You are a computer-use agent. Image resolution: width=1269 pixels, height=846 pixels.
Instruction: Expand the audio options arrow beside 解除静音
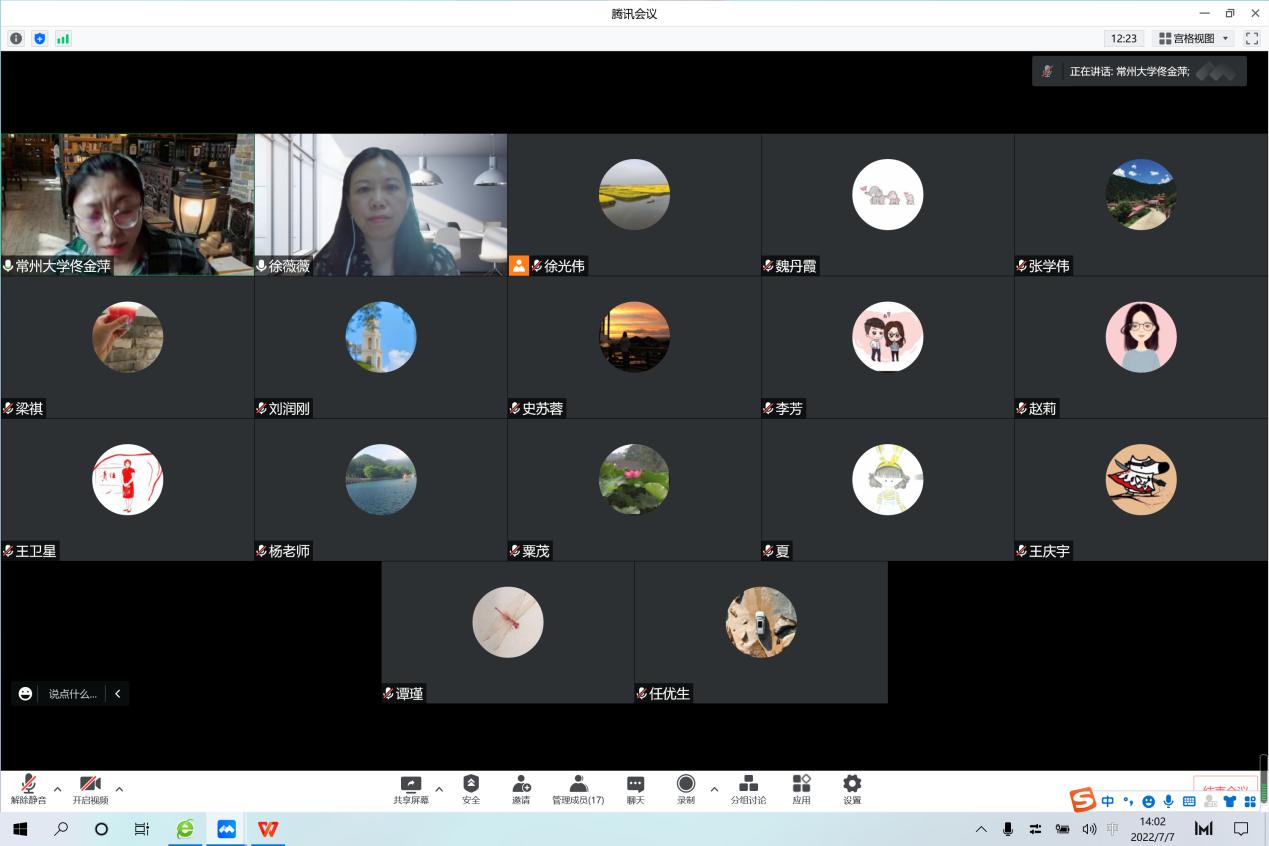pos(57,789)
